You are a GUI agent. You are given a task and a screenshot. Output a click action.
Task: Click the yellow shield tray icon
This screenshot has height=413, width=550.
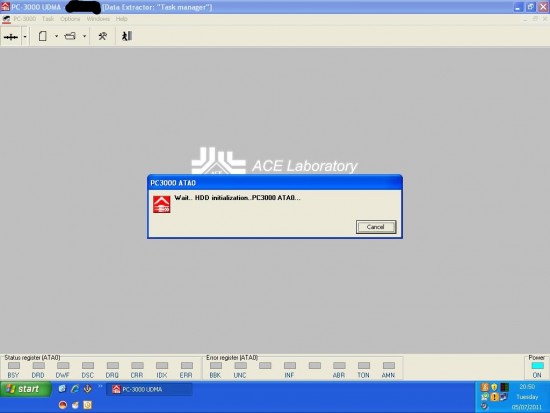tap(494, 387)
